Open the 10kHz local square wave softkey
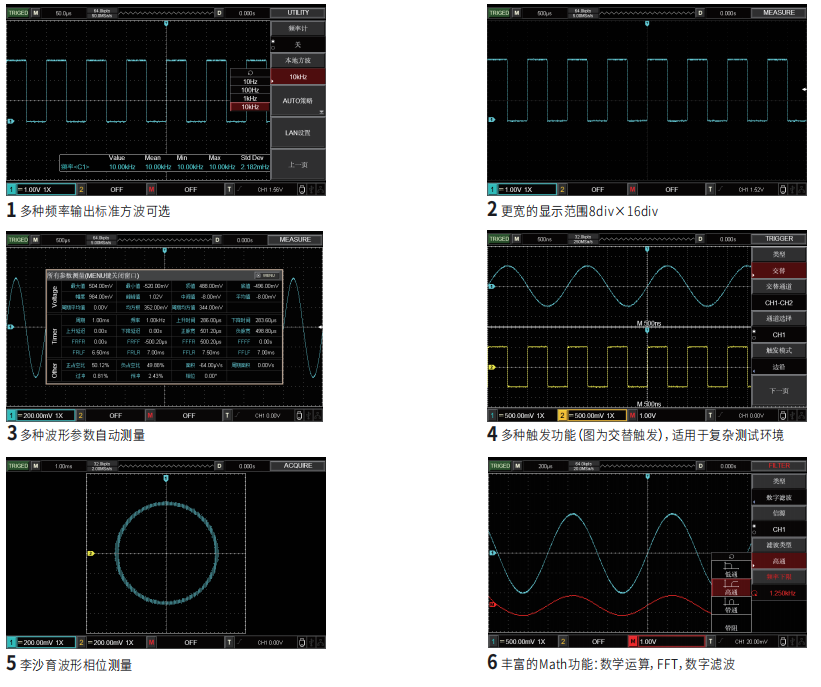The height and width of the screenshot is (687, 821). 298,77
